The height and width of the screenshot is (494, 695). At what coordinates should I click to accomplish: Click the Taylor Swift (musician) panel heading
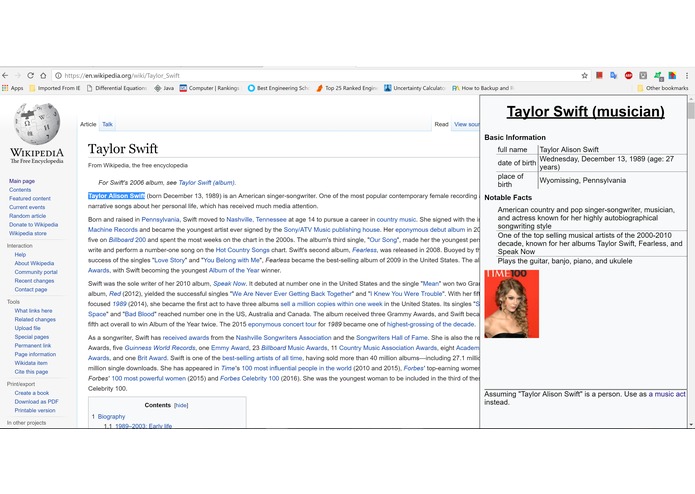click(x=586, y=112)
